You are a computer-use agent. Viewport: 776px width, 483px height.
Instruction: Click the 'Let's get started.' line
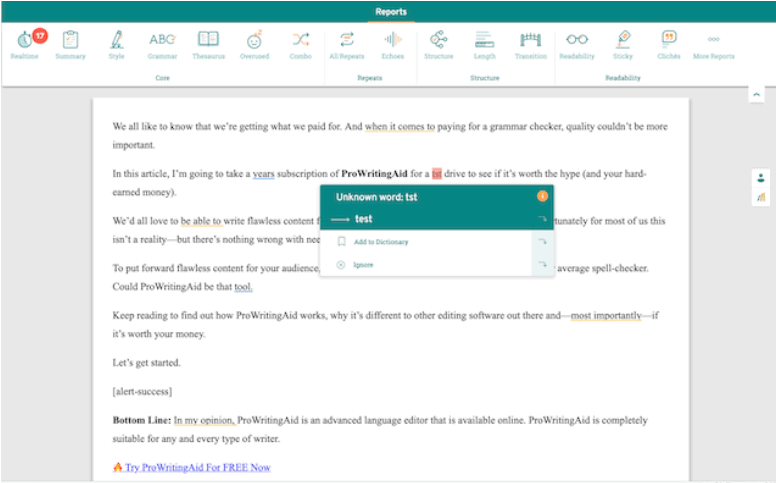coord(146,363)
